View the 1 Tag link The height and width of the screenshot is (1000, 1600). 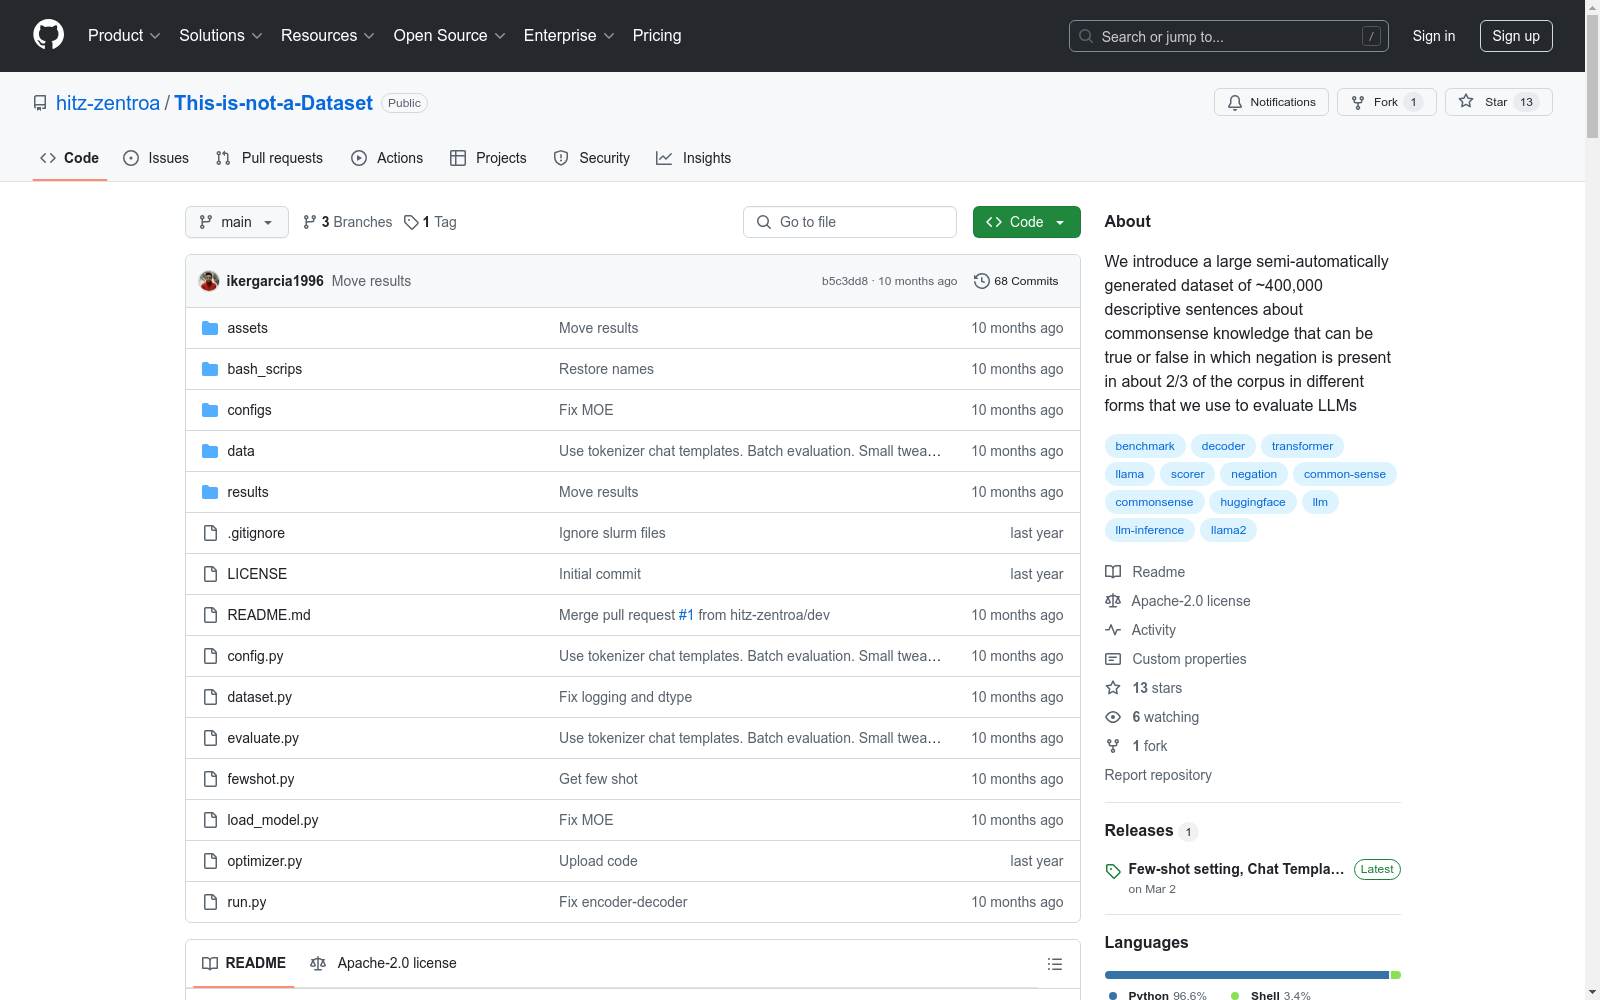coord(430,222)
